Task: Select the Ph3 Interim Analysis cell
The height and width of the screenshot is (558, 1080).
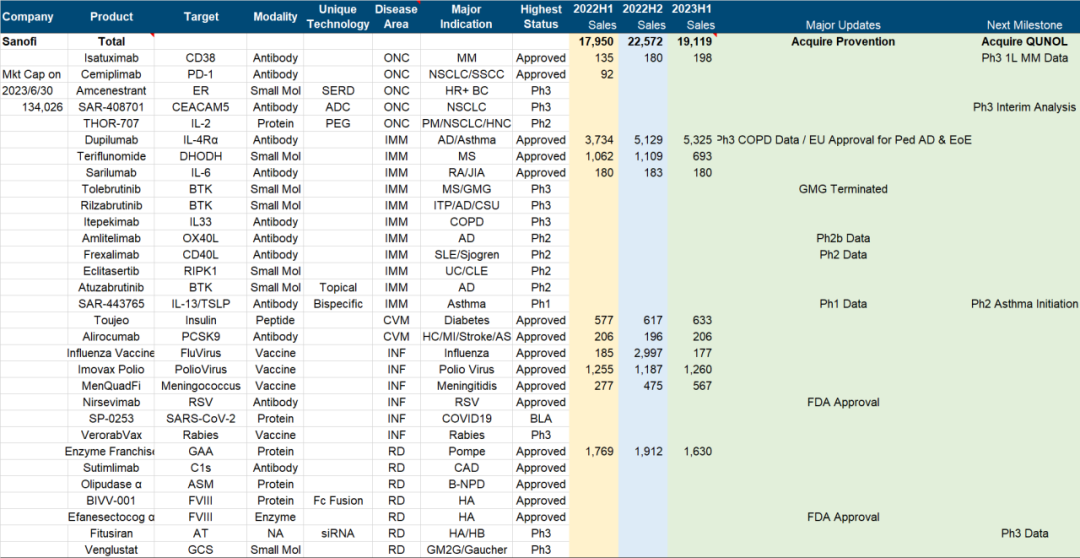Action: pyautogui.click(x=1024, y=107)
